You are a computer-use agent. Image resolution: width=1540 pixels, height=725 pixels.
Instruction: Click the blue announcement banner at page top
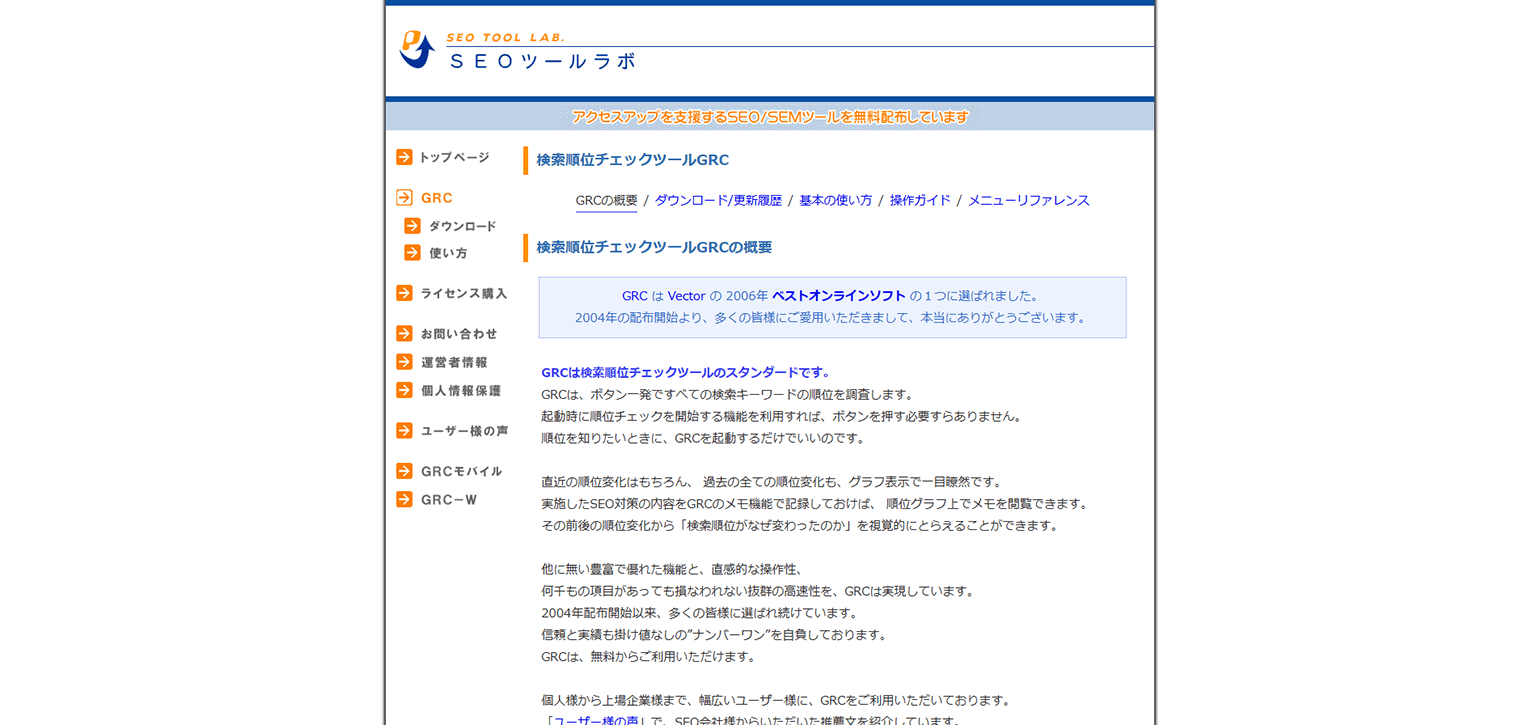coord(770,116)
